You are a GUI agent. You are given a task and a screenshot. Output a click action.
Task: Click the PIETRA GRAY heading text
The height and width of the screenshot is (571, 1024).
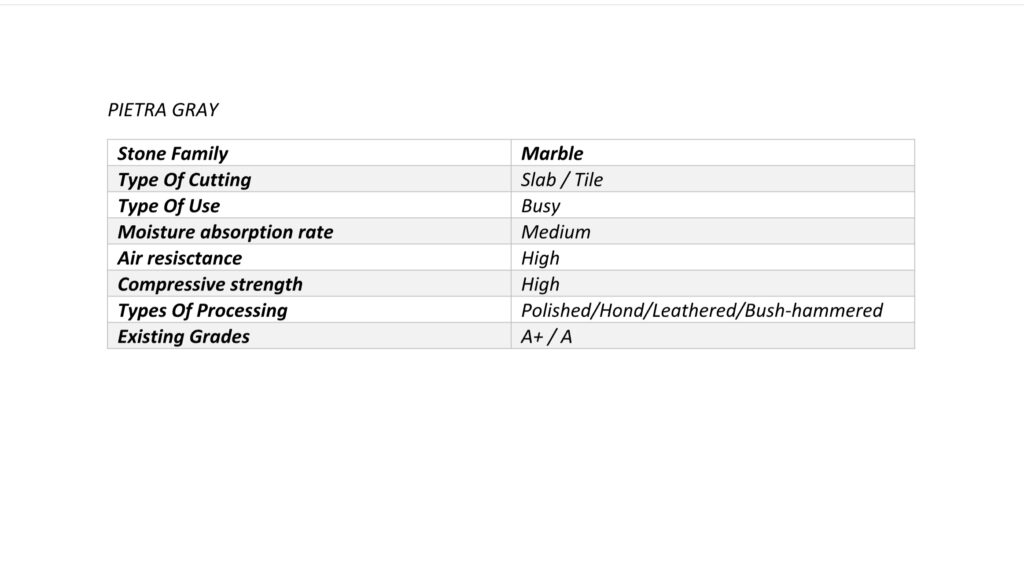pos(162,110)
